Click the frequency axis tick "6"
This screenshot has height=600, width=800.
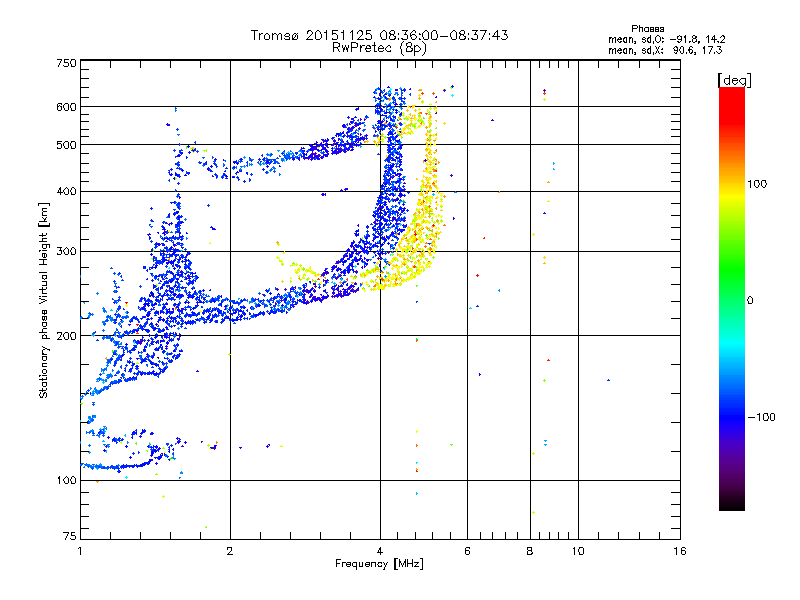tap(467, 551)
